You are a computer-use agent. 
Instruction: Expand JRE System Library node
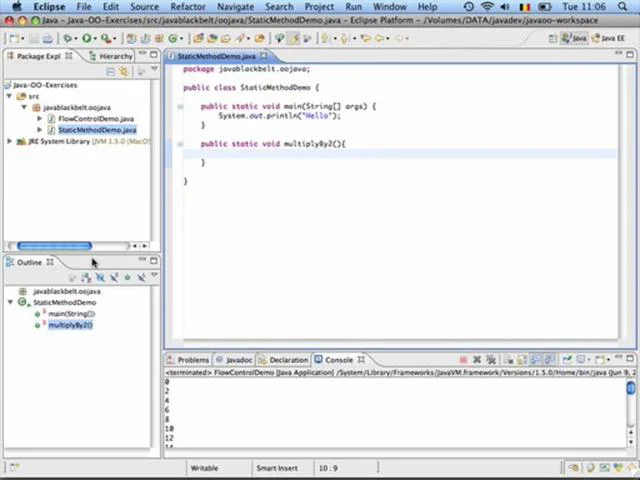9,141
